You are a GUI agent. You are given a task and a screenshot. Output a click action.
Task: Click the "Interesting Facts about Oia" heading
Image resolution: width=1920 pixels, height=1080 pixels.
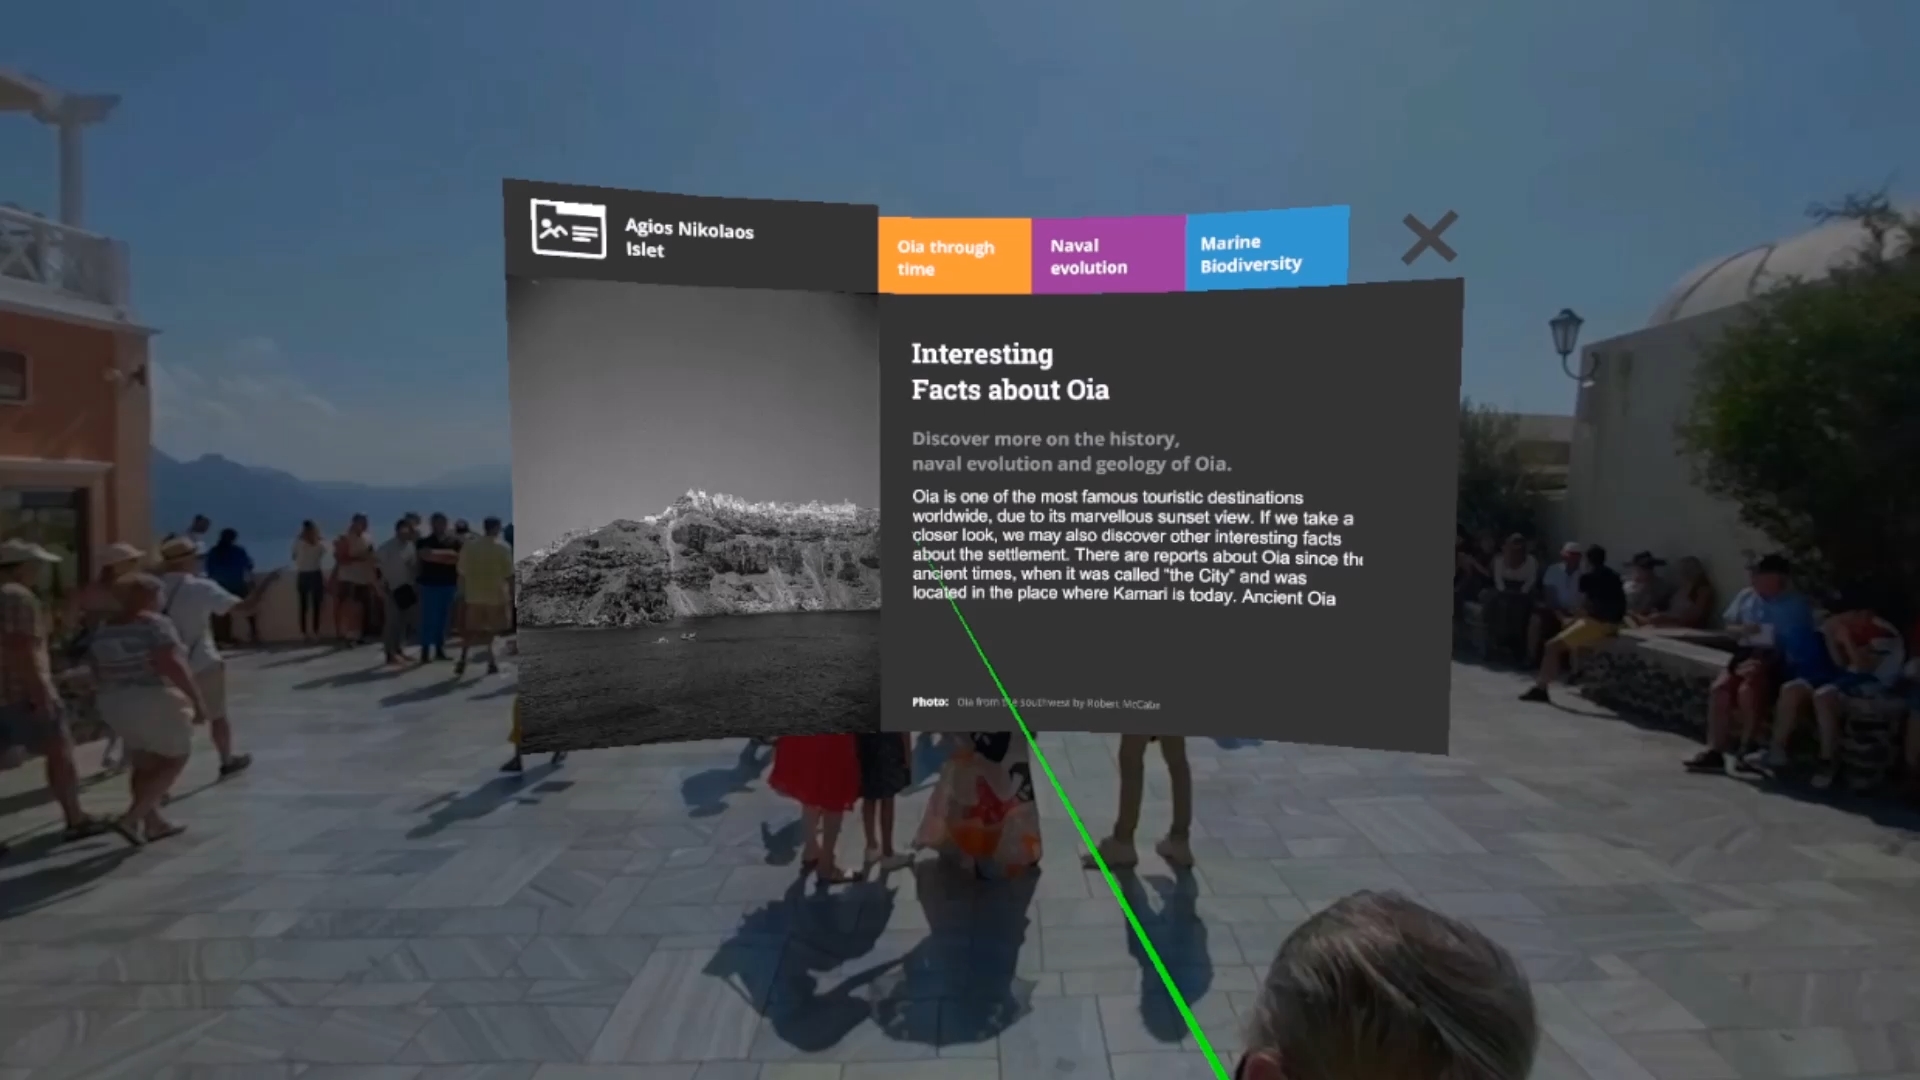click(x=1010, y=372)
